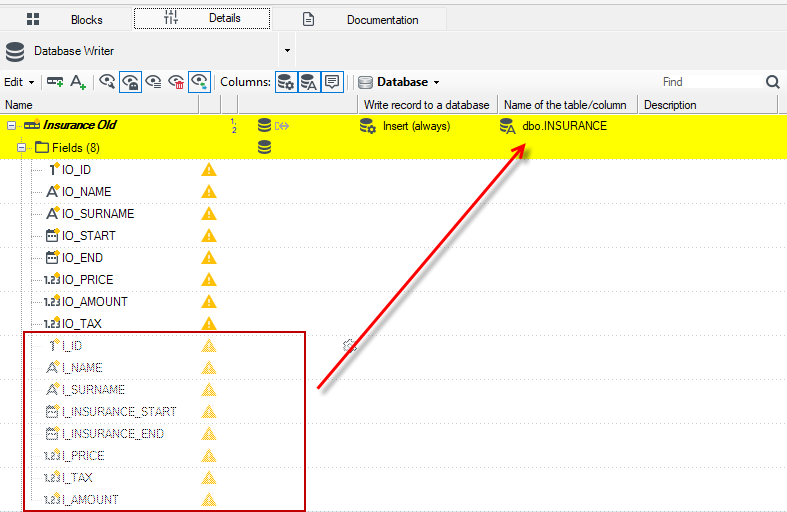Screen dimensions: 787x512
Task: Toggle the eye with blue arrow mapping icon
Action: (x=199, y=82)
